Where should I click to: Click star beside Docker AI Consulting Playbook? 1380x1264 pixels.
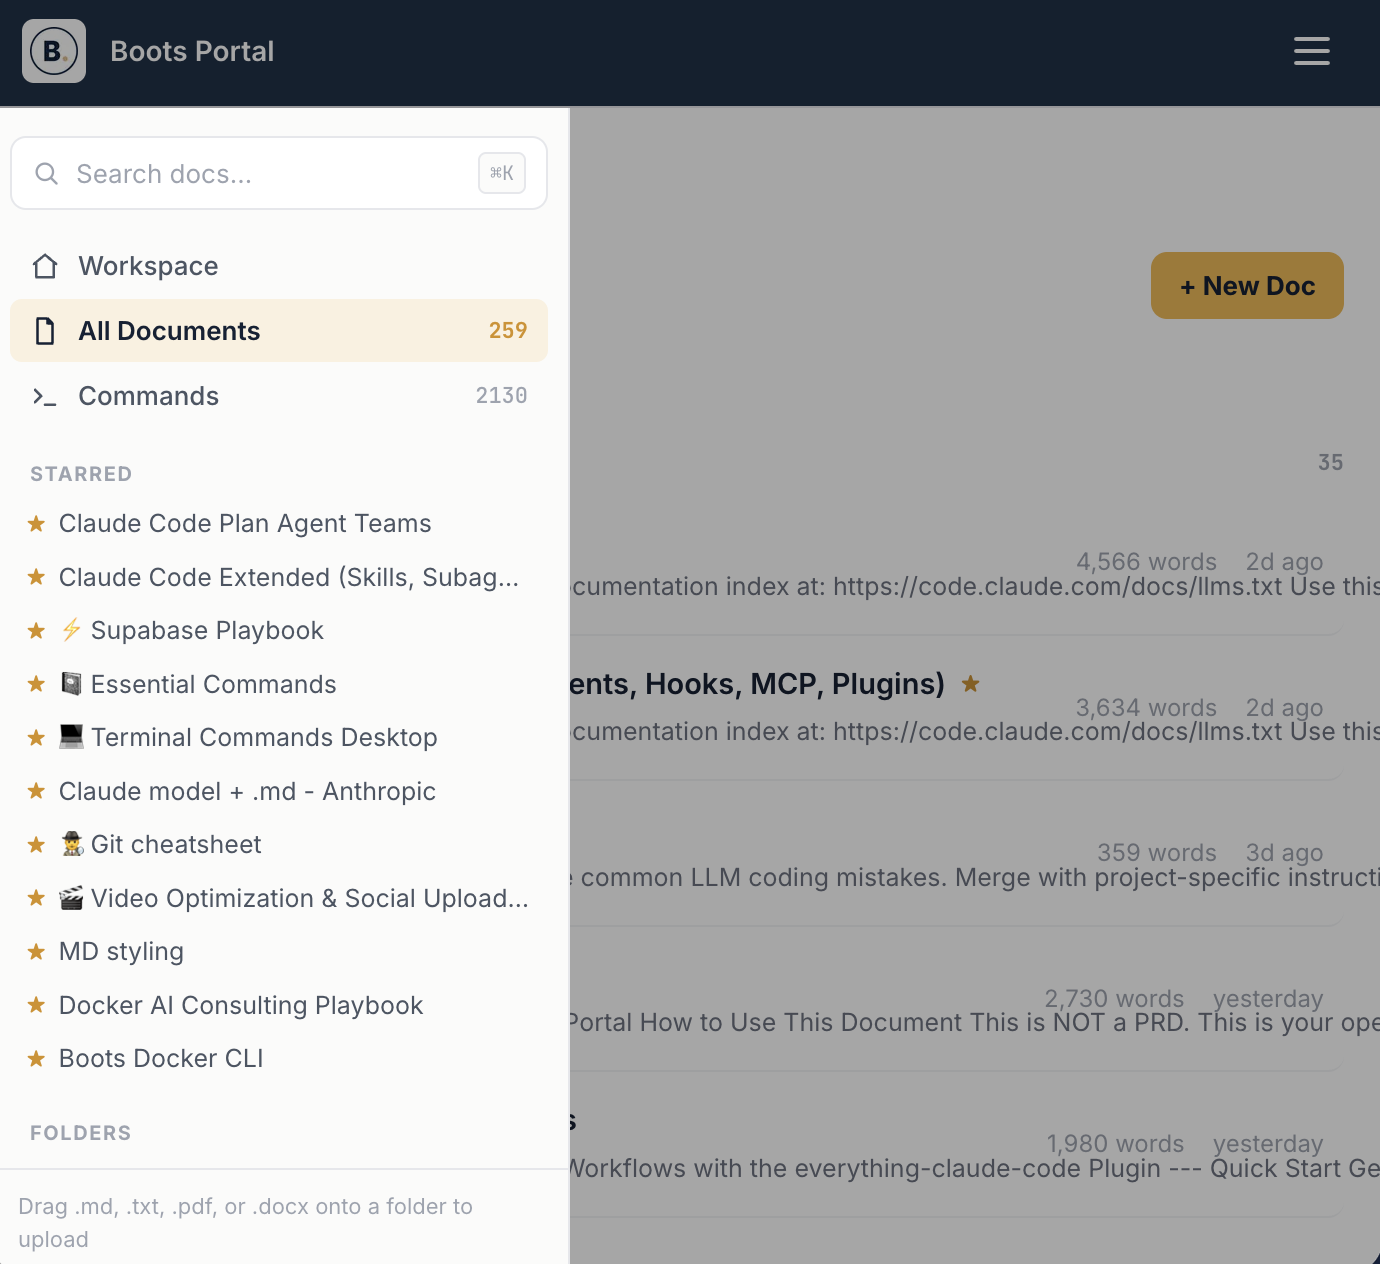pos(36,1005)
